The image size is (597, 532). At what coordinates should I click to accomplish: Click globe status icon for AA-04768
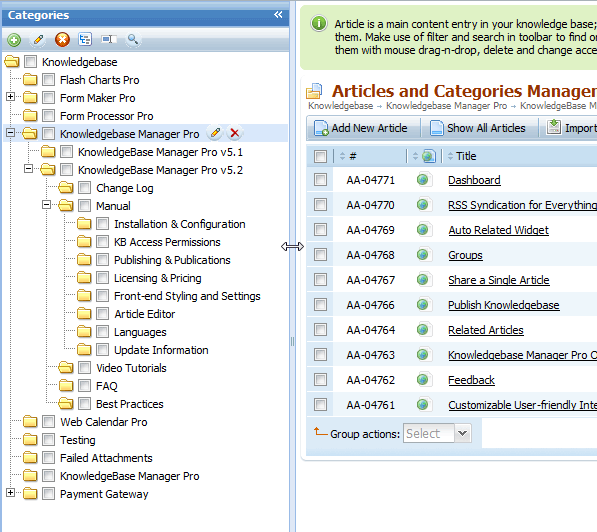[423, 254]
